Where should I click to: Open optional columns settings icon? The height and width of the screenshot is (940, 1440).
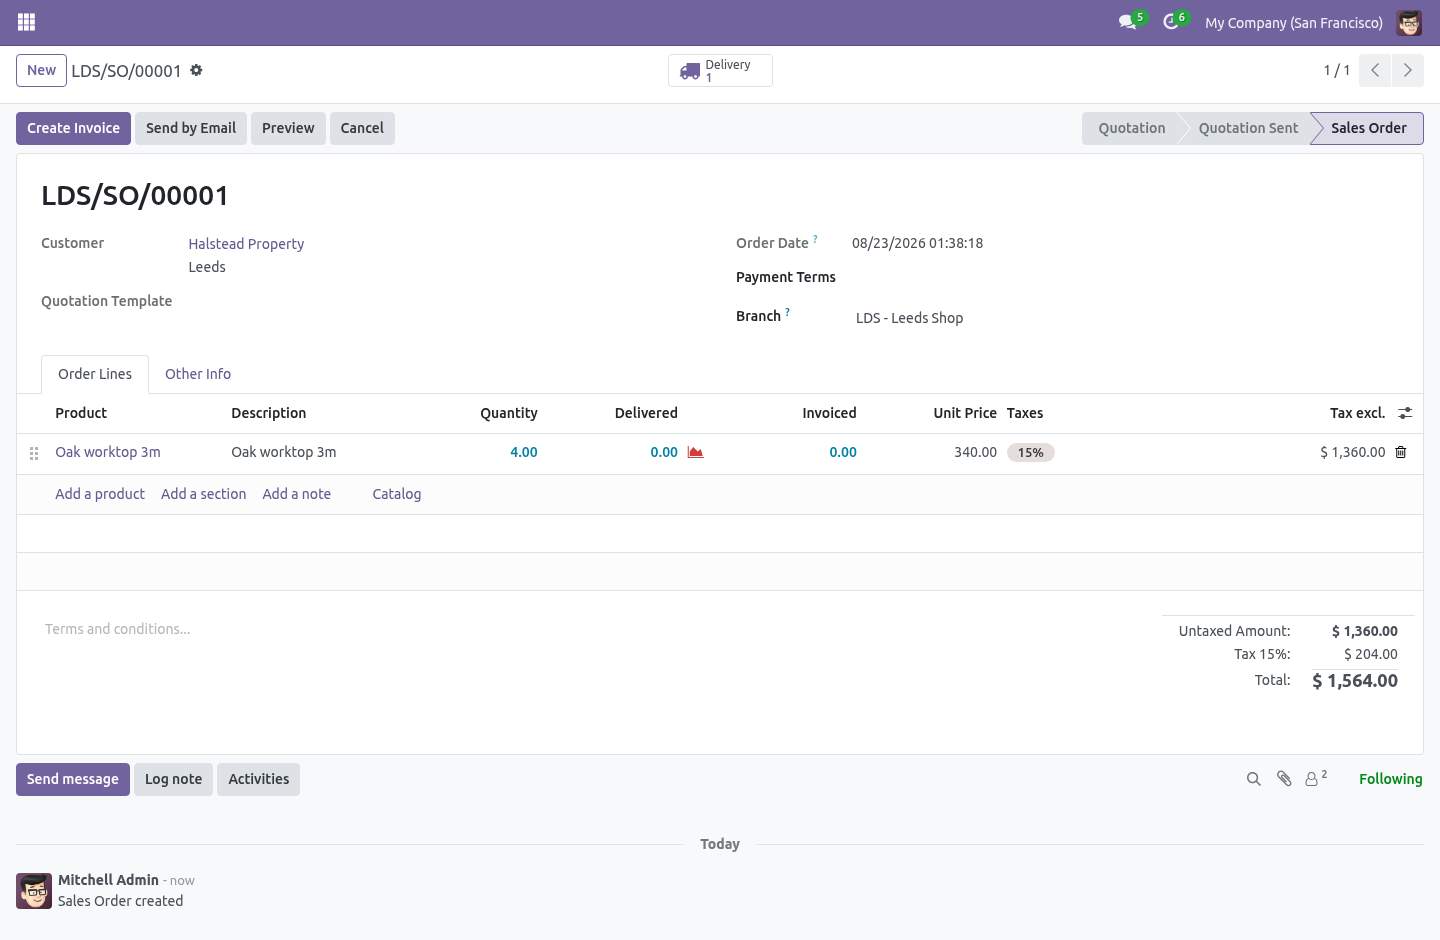[x=1405, y=413]
